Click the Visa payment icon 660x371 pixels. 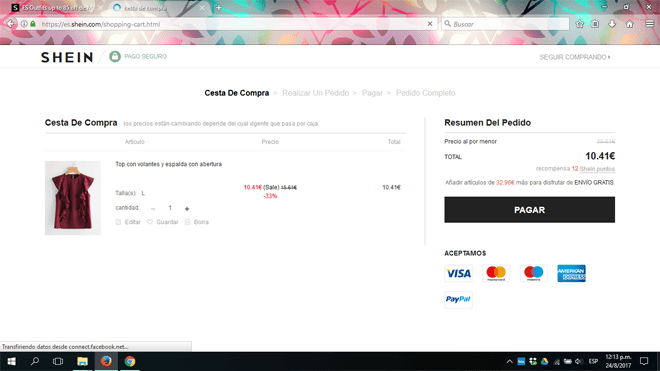(458, 274)
